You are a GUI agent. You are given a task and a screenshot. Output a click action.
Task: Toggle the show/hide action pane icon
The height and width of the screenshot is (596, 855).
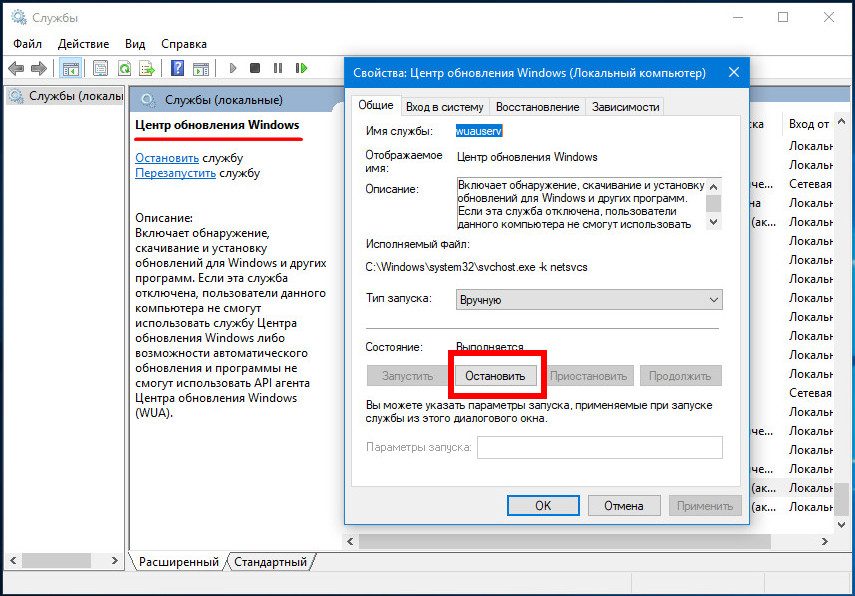201,69
